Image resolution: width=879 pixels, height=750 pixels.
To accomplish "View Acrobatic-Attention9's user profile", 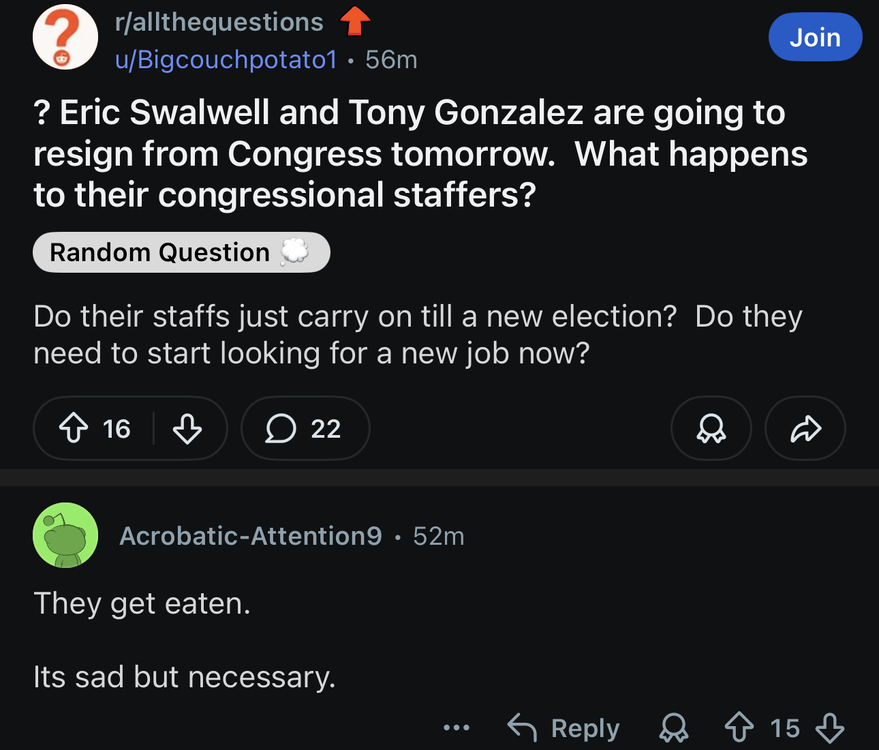I will pos(251,536).
